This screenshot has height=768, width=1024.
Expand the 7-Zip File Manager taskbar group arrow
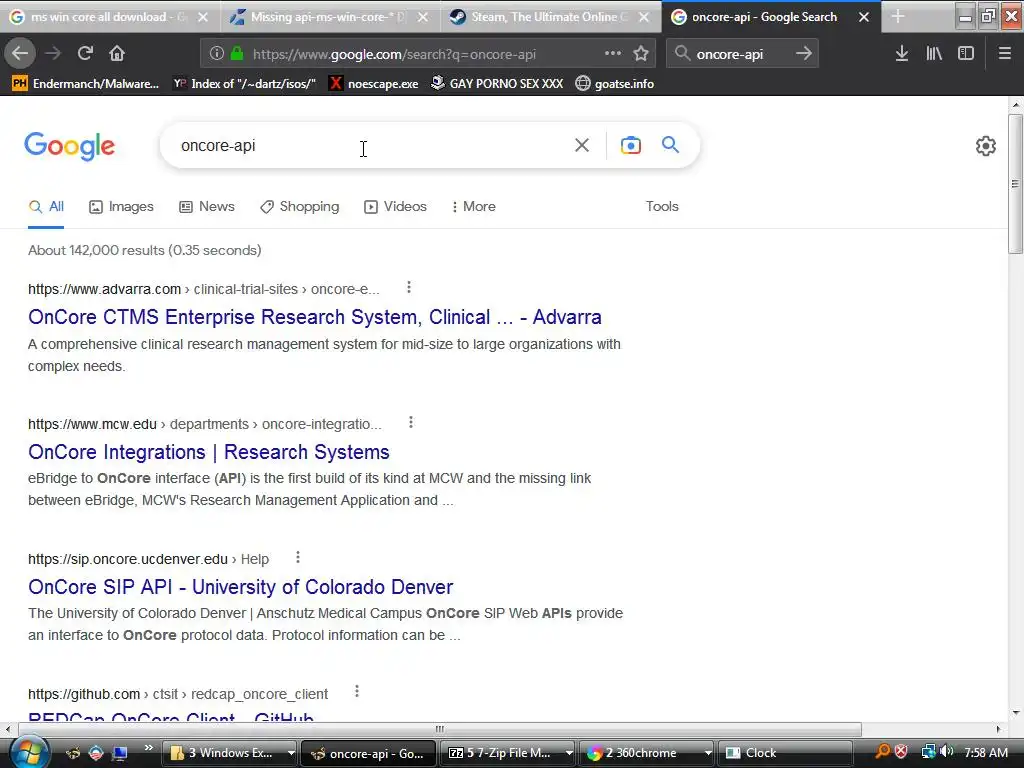click(x=569, y=753)
